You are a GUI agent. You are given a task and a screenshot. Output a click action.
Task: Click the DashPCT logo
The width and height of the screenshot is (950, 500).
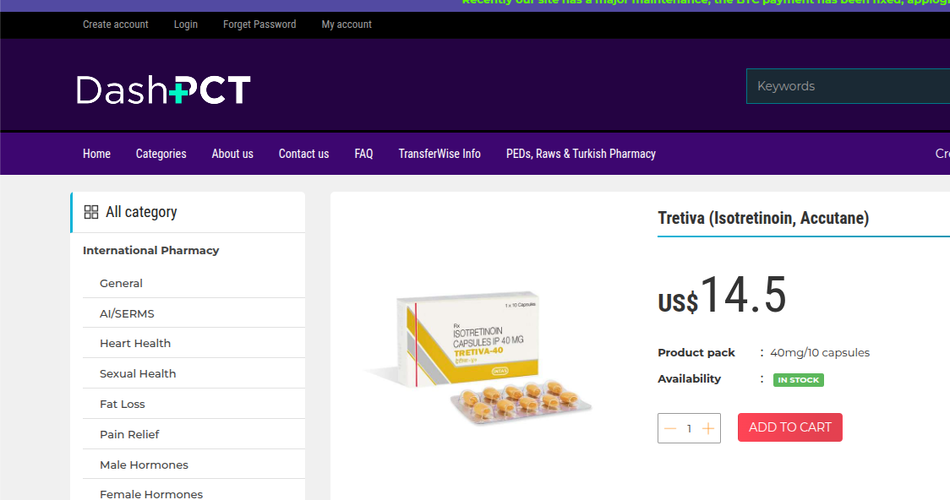click(164, 90)
